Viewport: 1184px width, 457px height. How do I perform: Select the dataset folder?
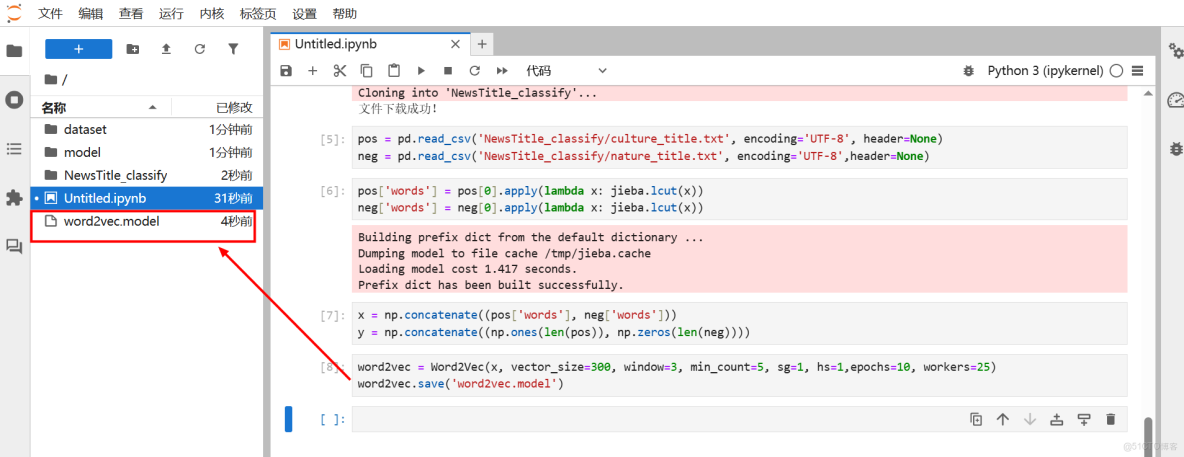point(146,129)
